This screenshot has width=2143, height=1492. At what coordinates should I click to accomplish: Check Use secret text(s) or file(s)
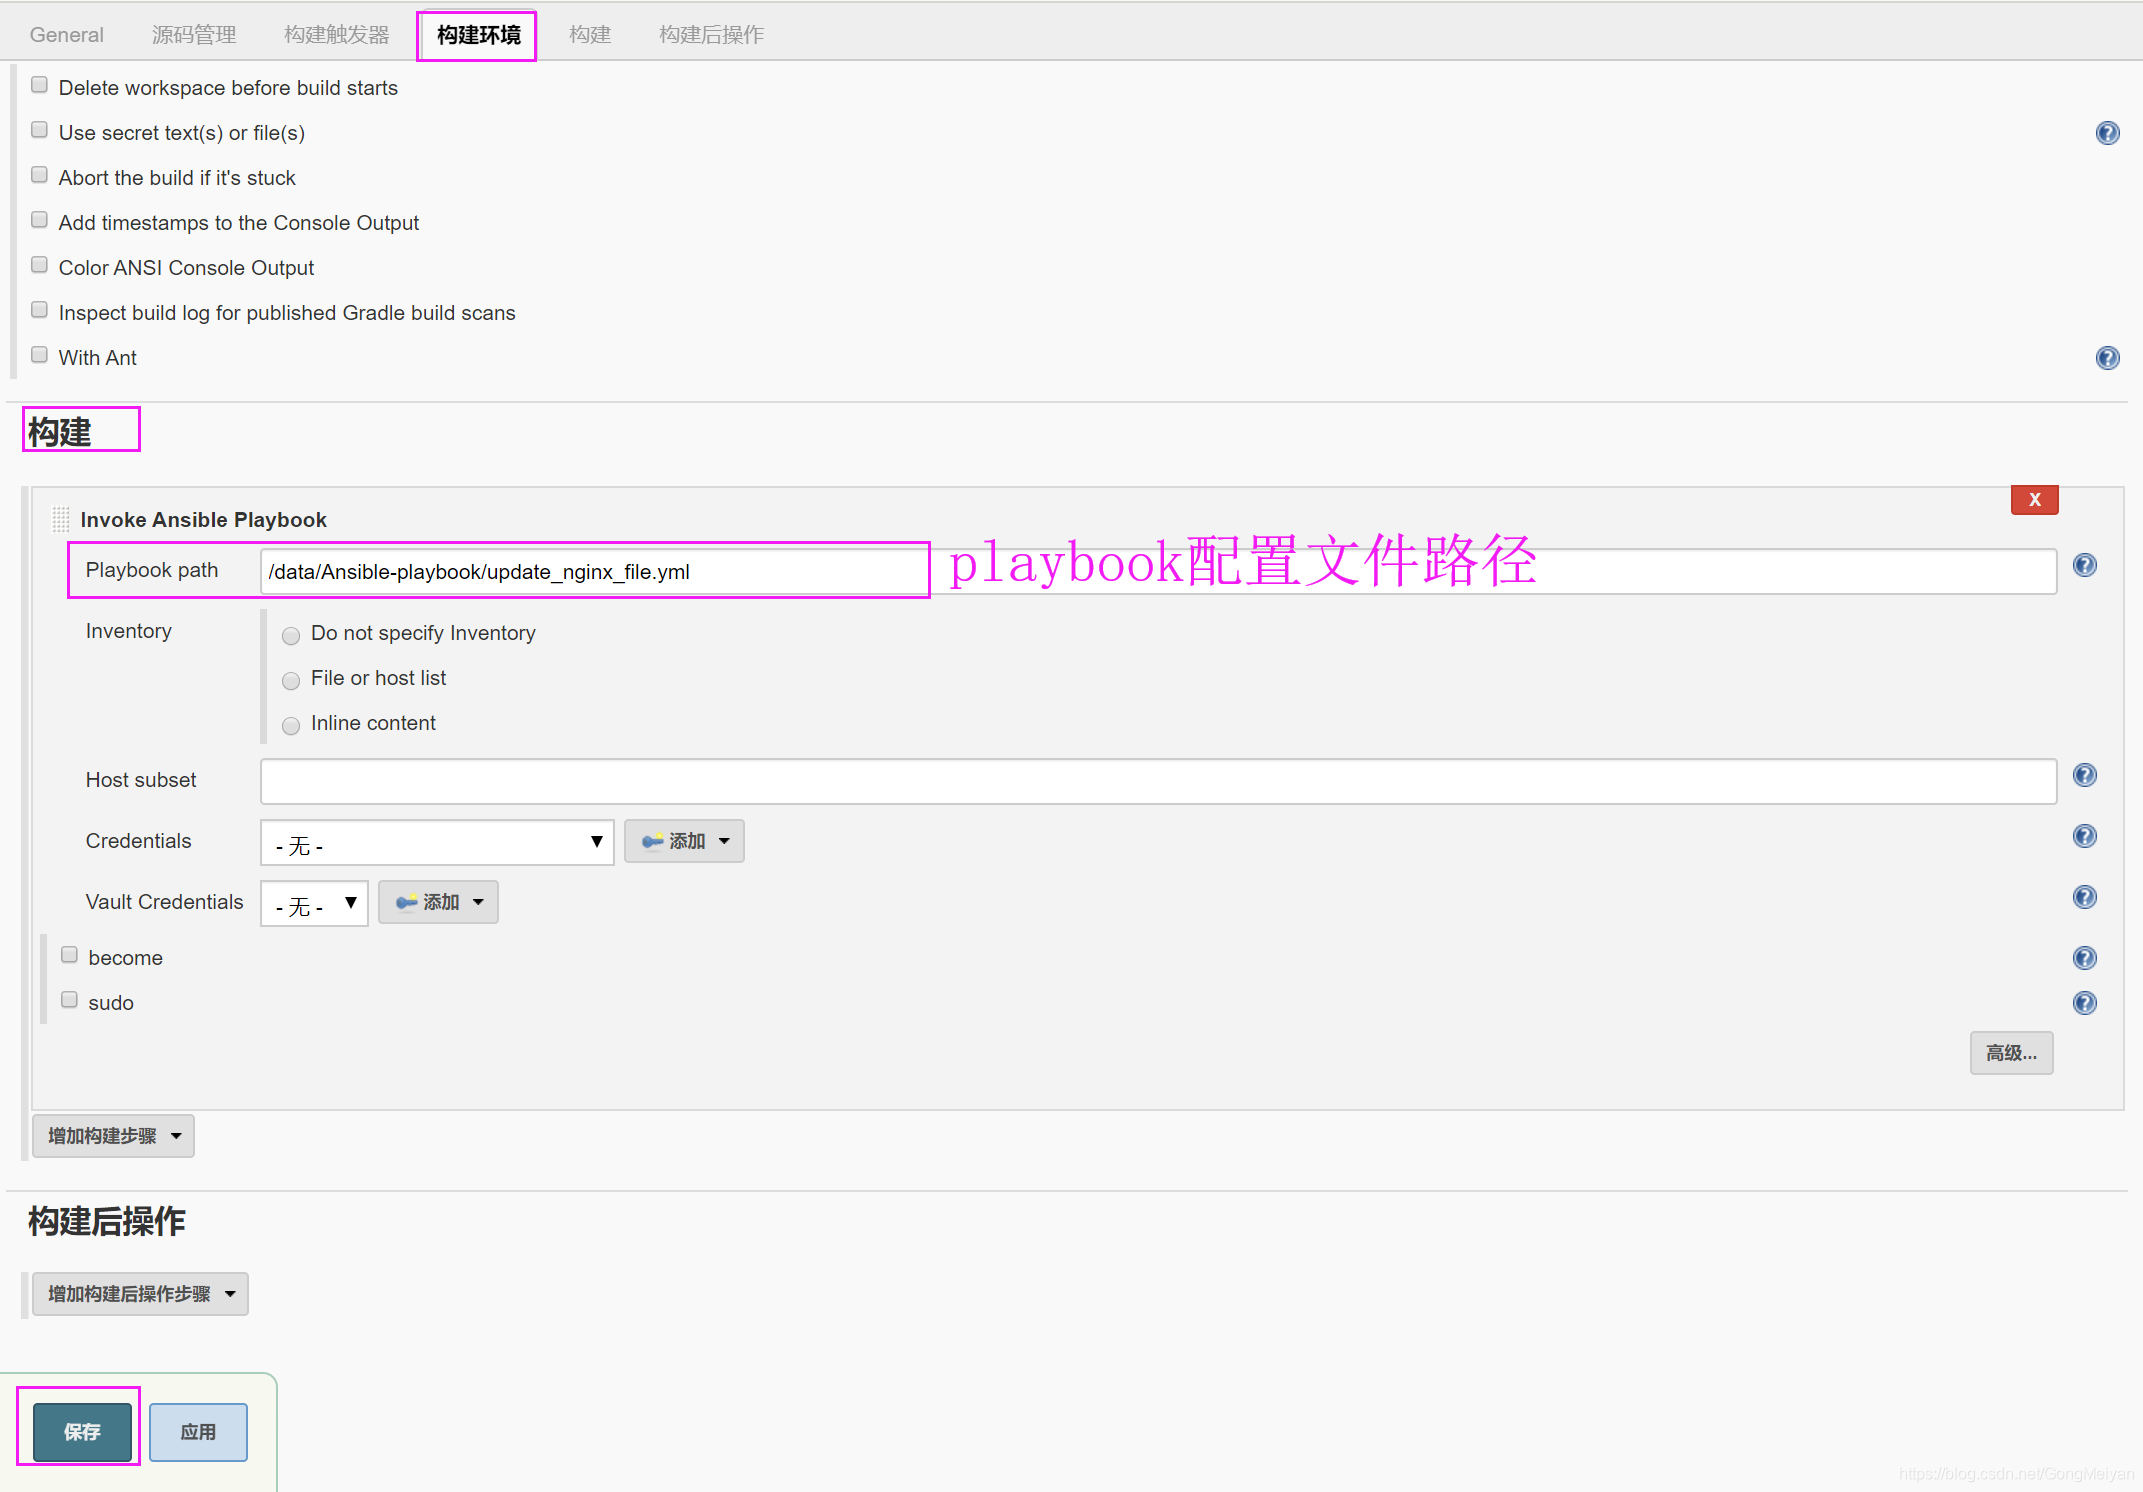click(x=39, y=130)
